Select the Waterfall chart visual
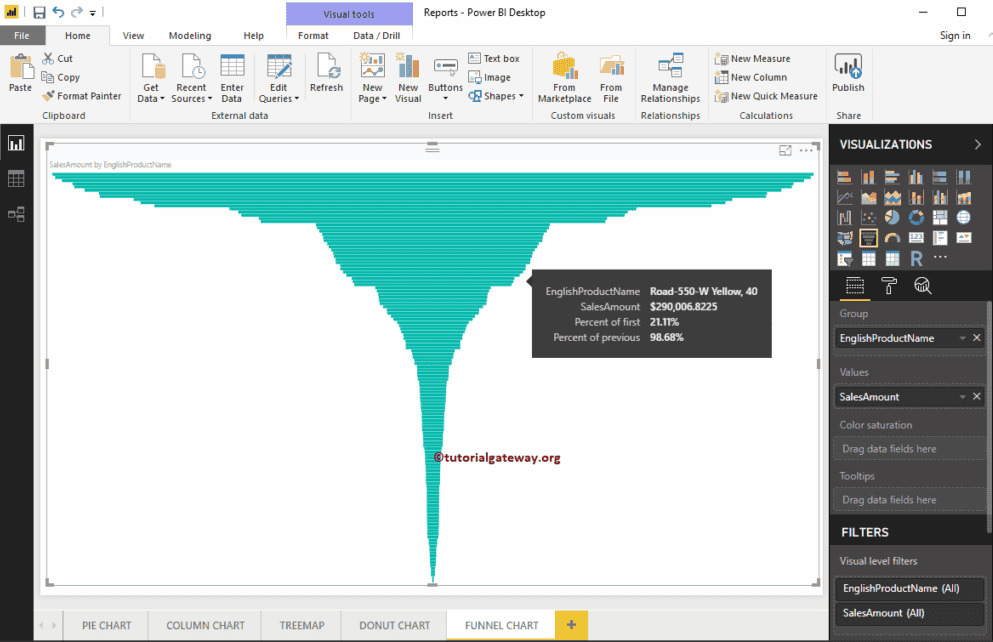 pos(845,218)
